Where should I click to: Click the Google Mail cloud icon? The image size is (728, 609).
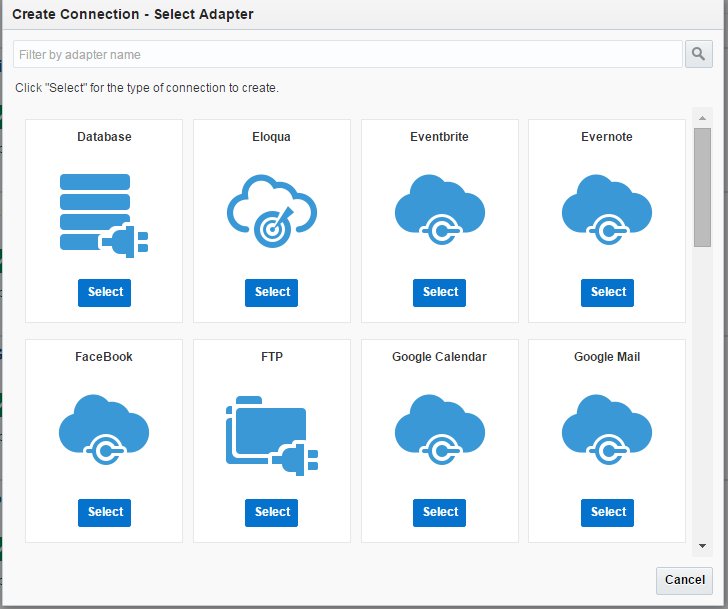tap(607, 430)
